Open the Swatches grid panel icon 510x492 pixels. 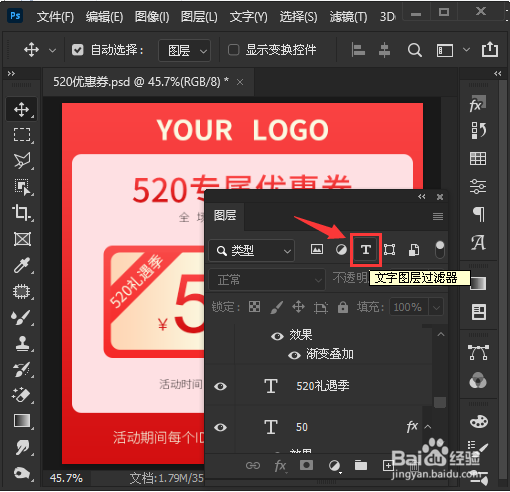pyautogui.click(x=478, y=158)
